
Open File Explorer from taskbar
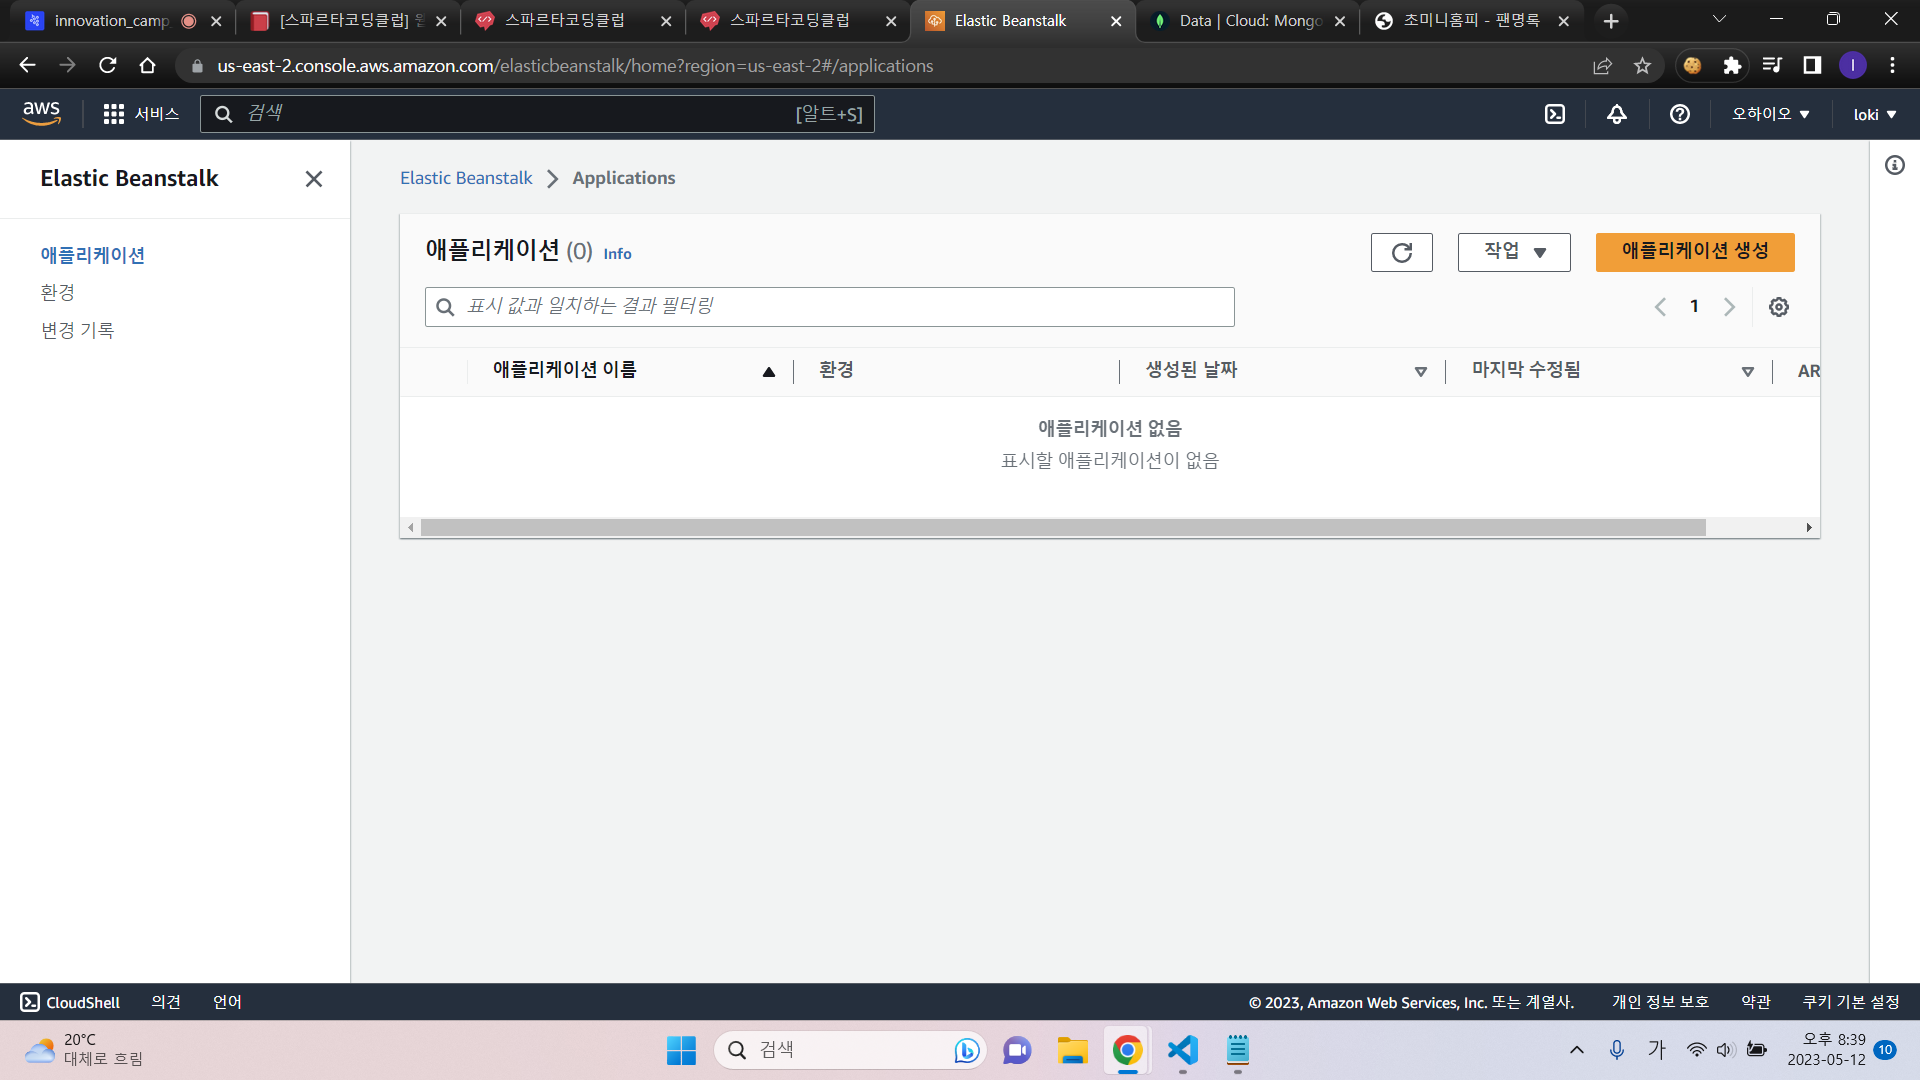click(x=1072, y=1050)
